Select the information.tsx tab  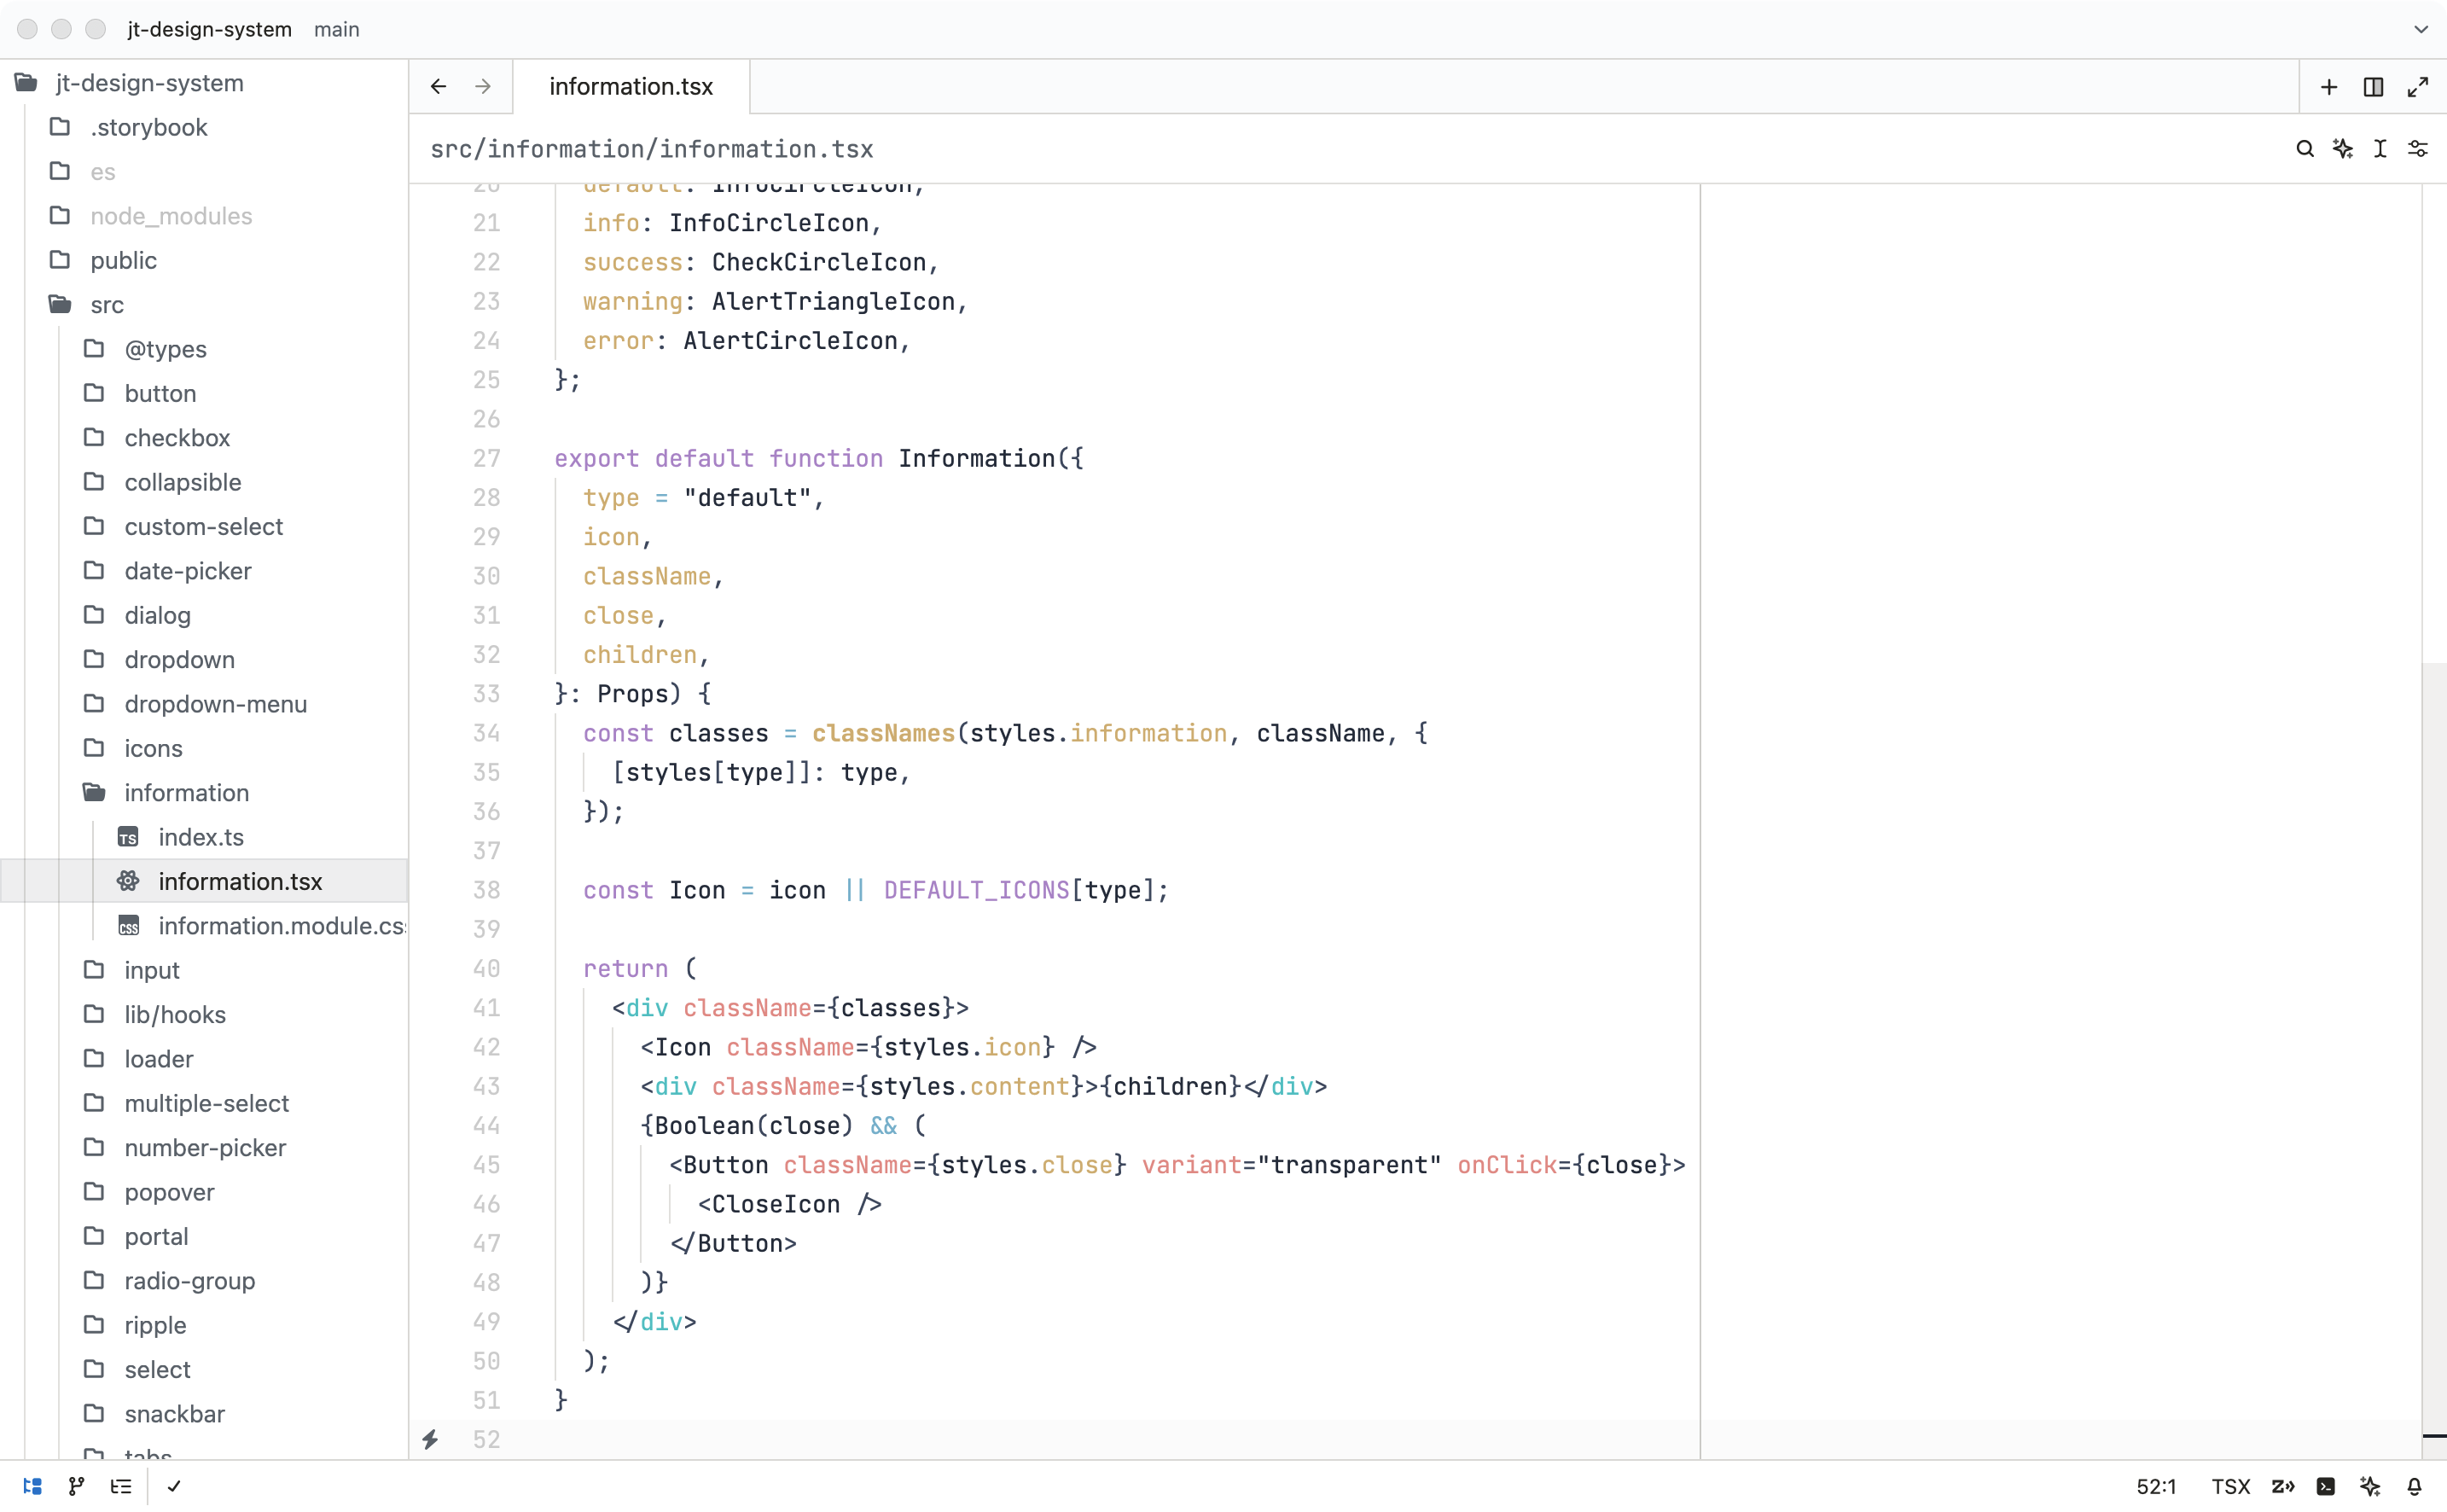pyautogui.click(x=631, y=87)
